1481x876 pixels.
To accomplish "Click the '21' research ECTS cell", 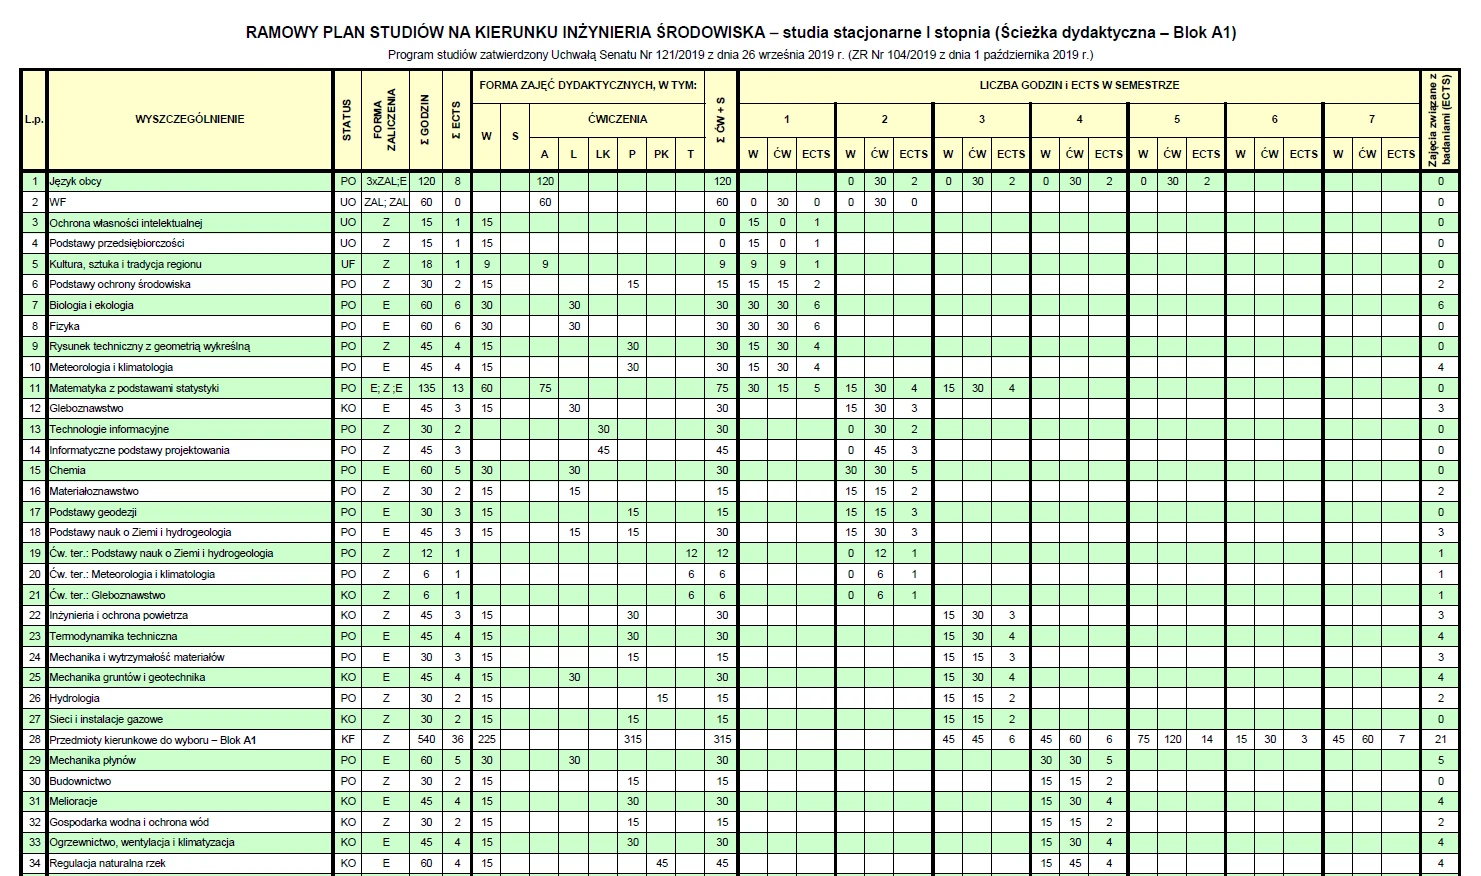I will pyautogui.click(x=1440, y=740).
